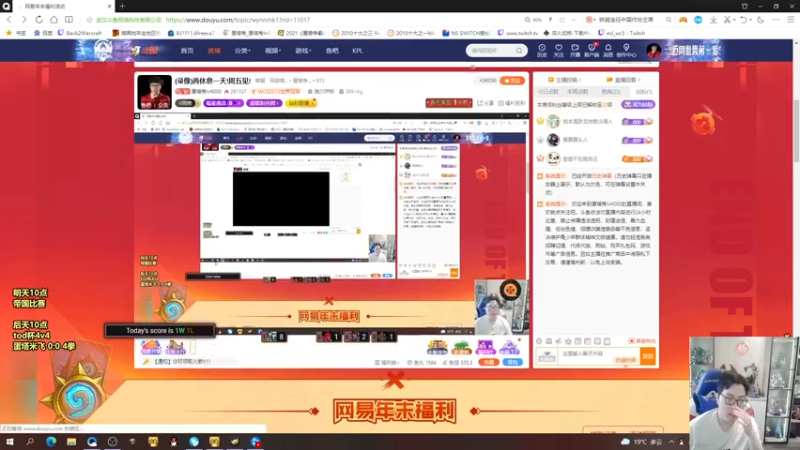
Task: Click the orange 充值 recharge button
Action: pos(488,362)
